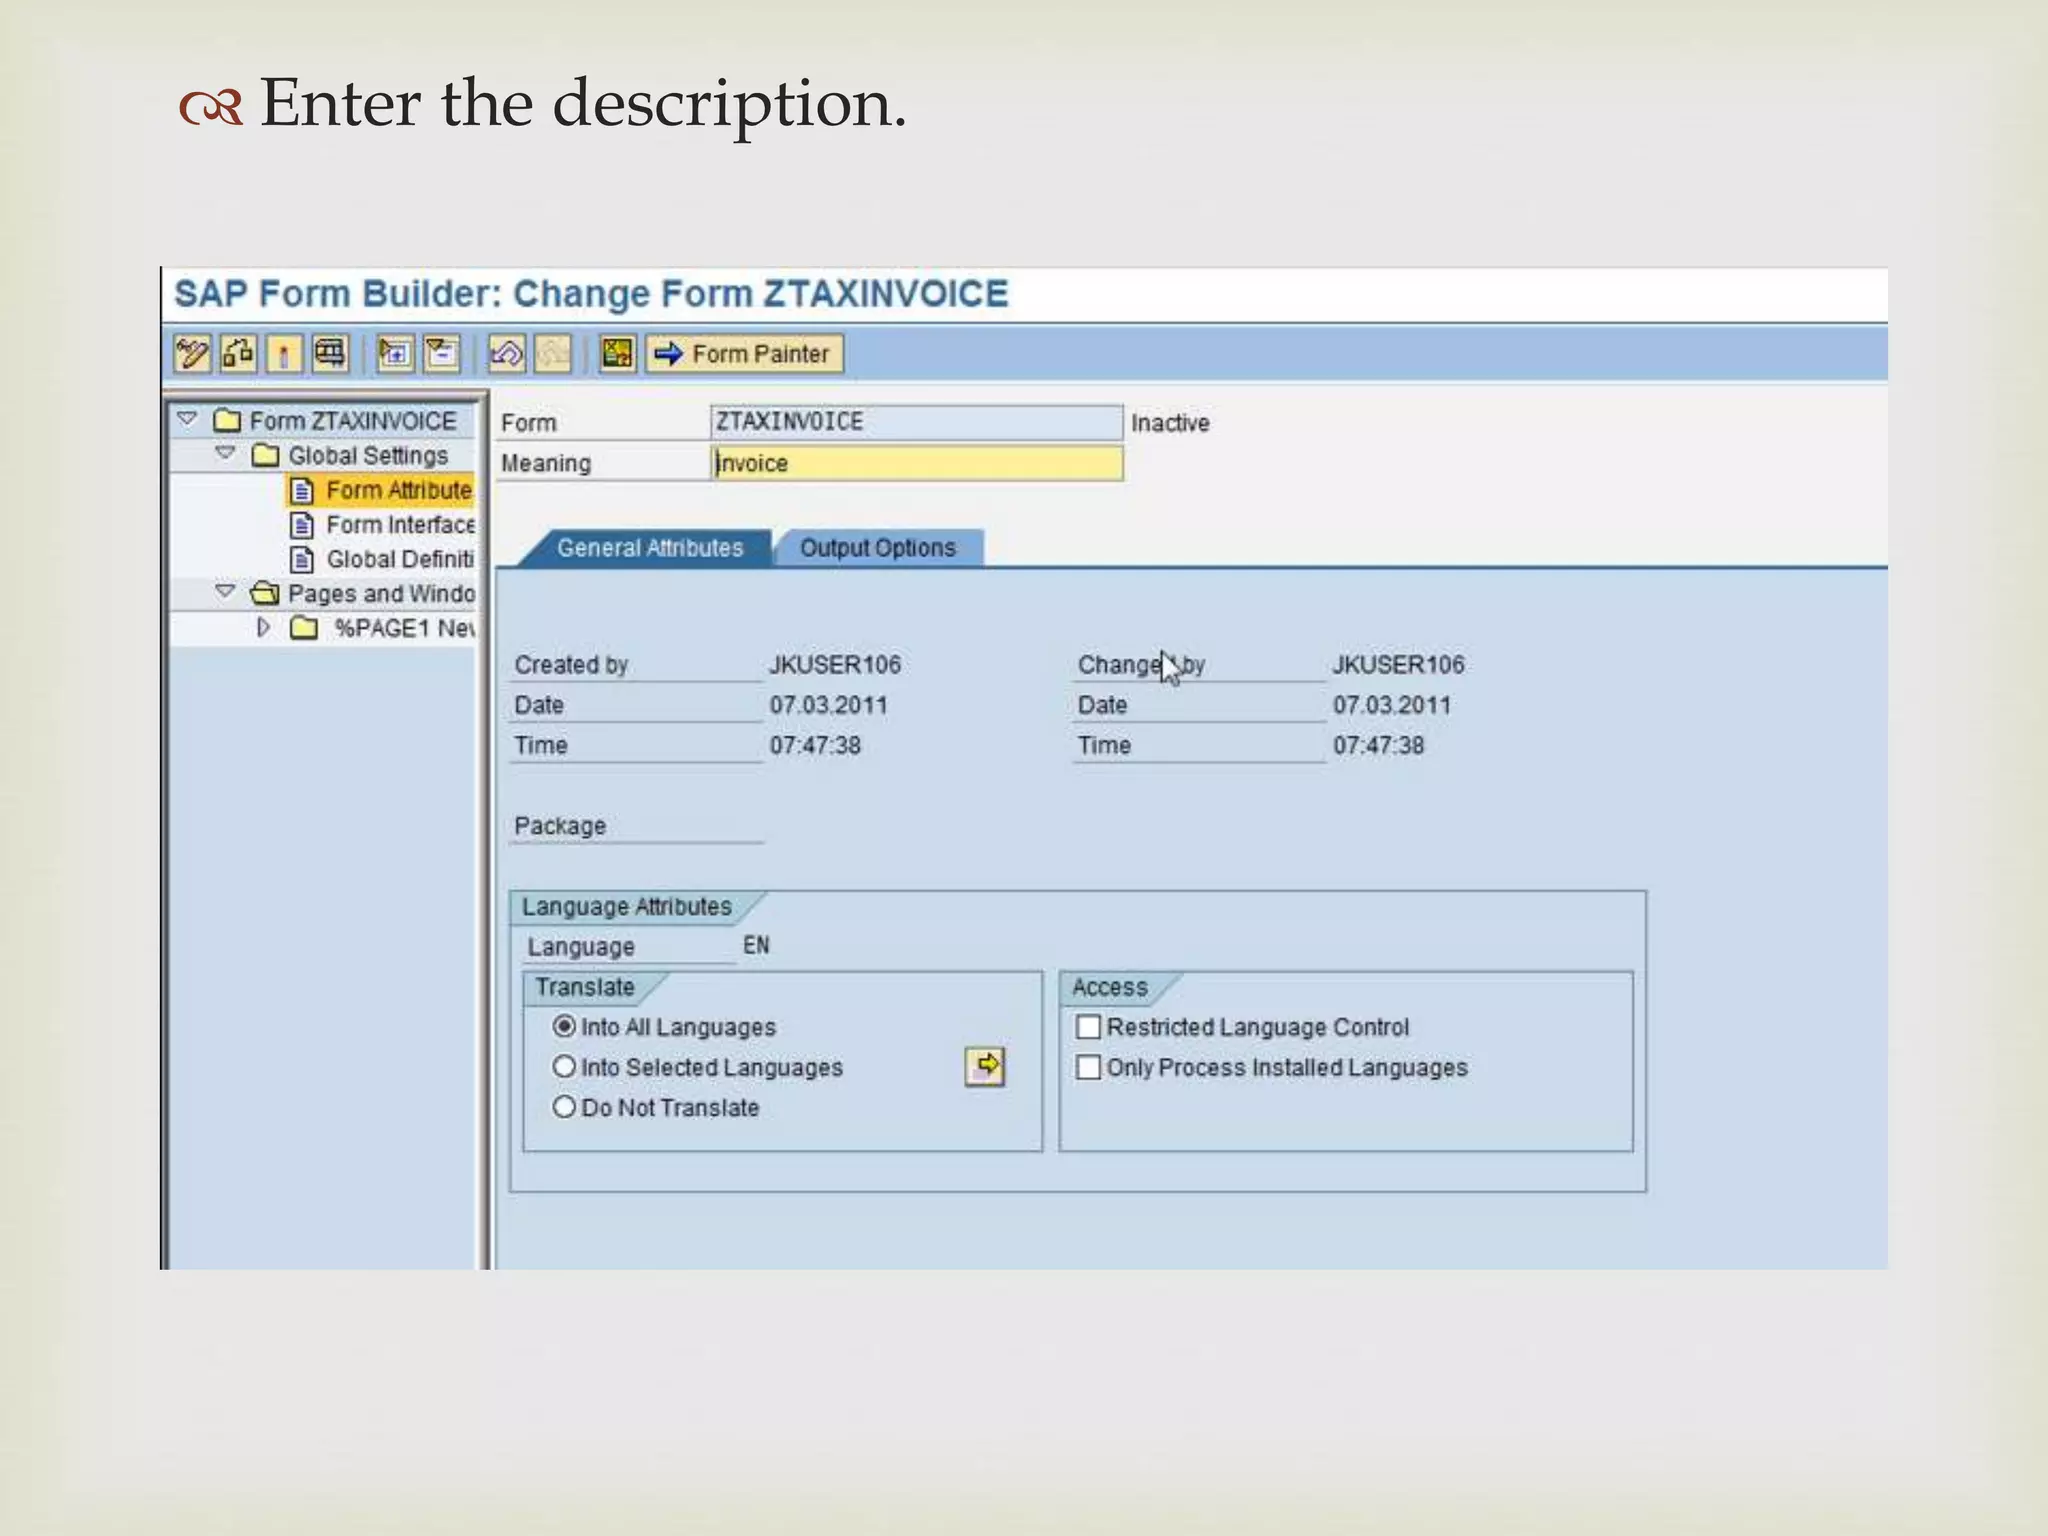Click Created by value JKUSER106
This screenshot has width=2048, height=1536.
835,665
